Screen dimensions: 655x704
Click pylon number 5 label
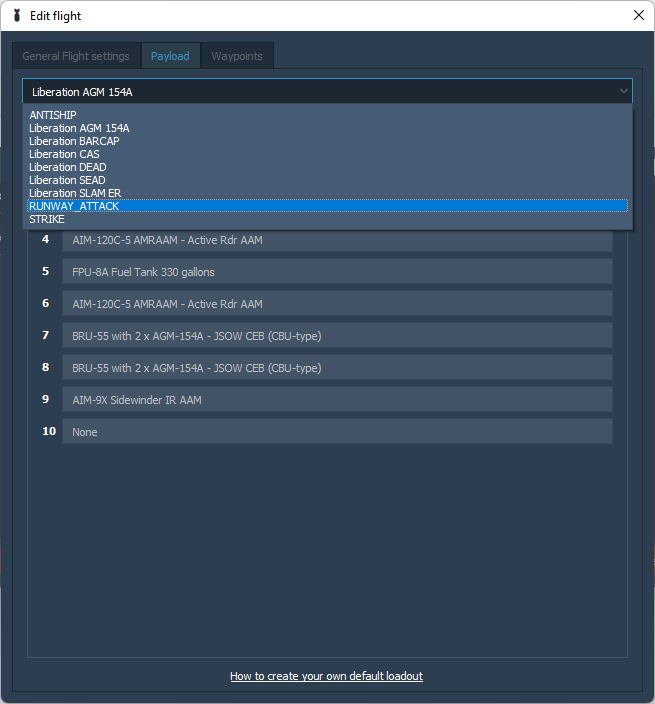click(45, 271)
